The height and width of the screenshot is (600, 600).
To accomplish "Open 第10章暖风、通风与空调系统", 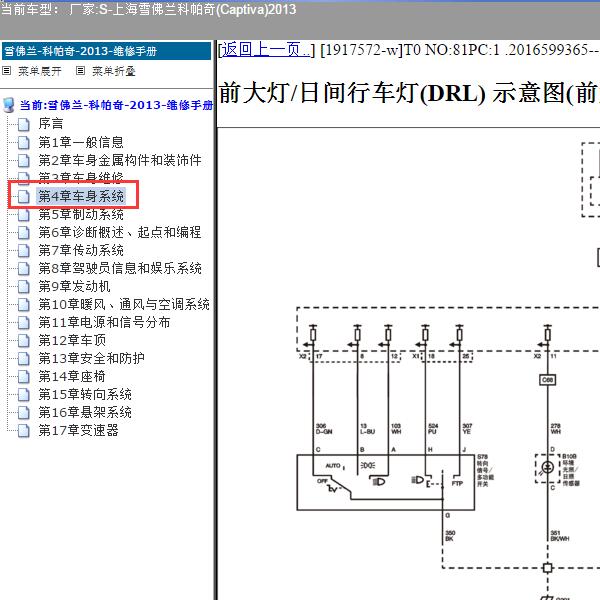I will pos(124,304).
